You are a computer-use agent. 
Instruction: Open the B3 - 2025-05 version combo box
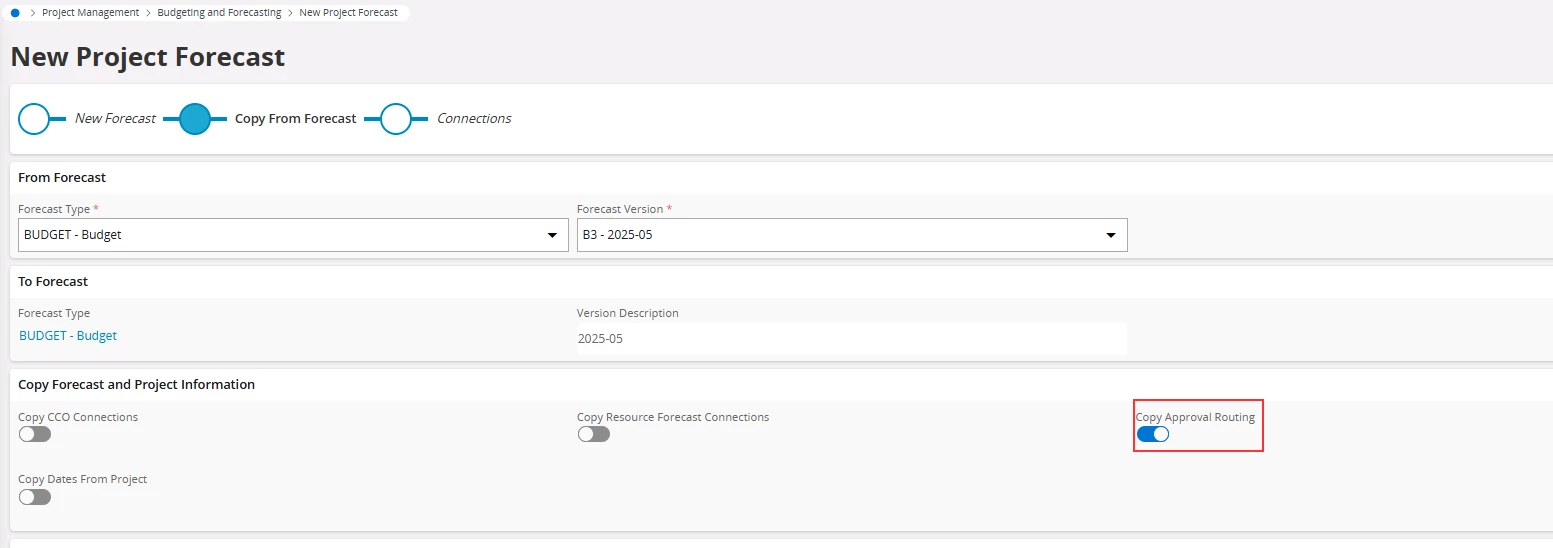[852, 235]
